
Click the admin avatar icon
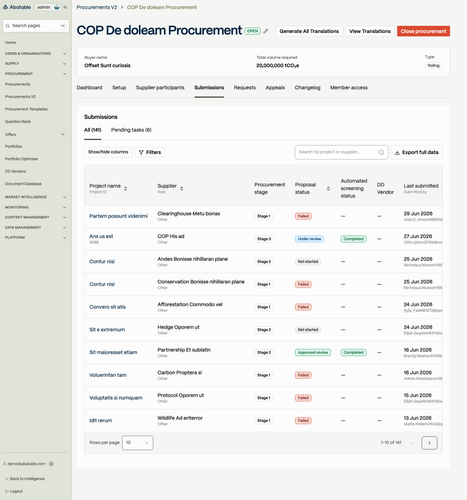57,7
